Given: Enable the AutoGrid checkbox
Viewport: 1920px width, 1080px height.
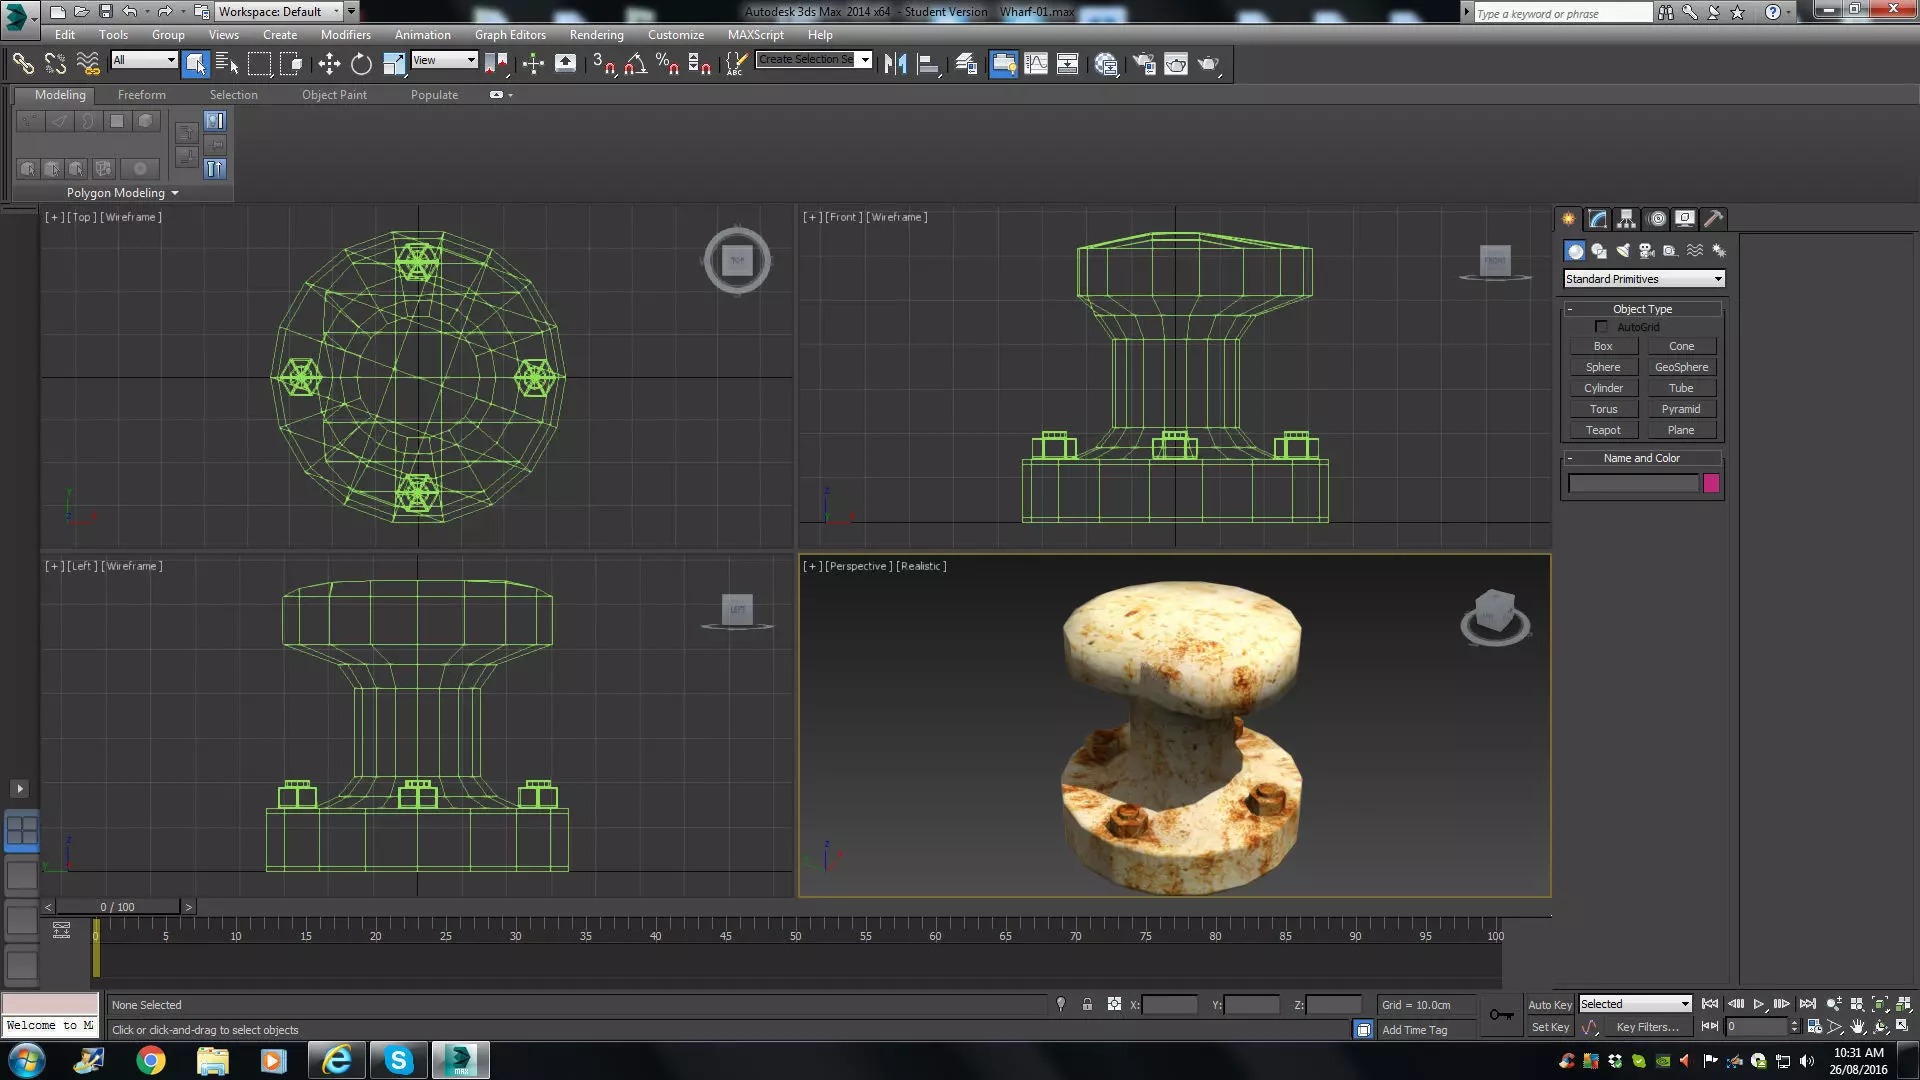Looking at the screenshot, I should 1601,327.
